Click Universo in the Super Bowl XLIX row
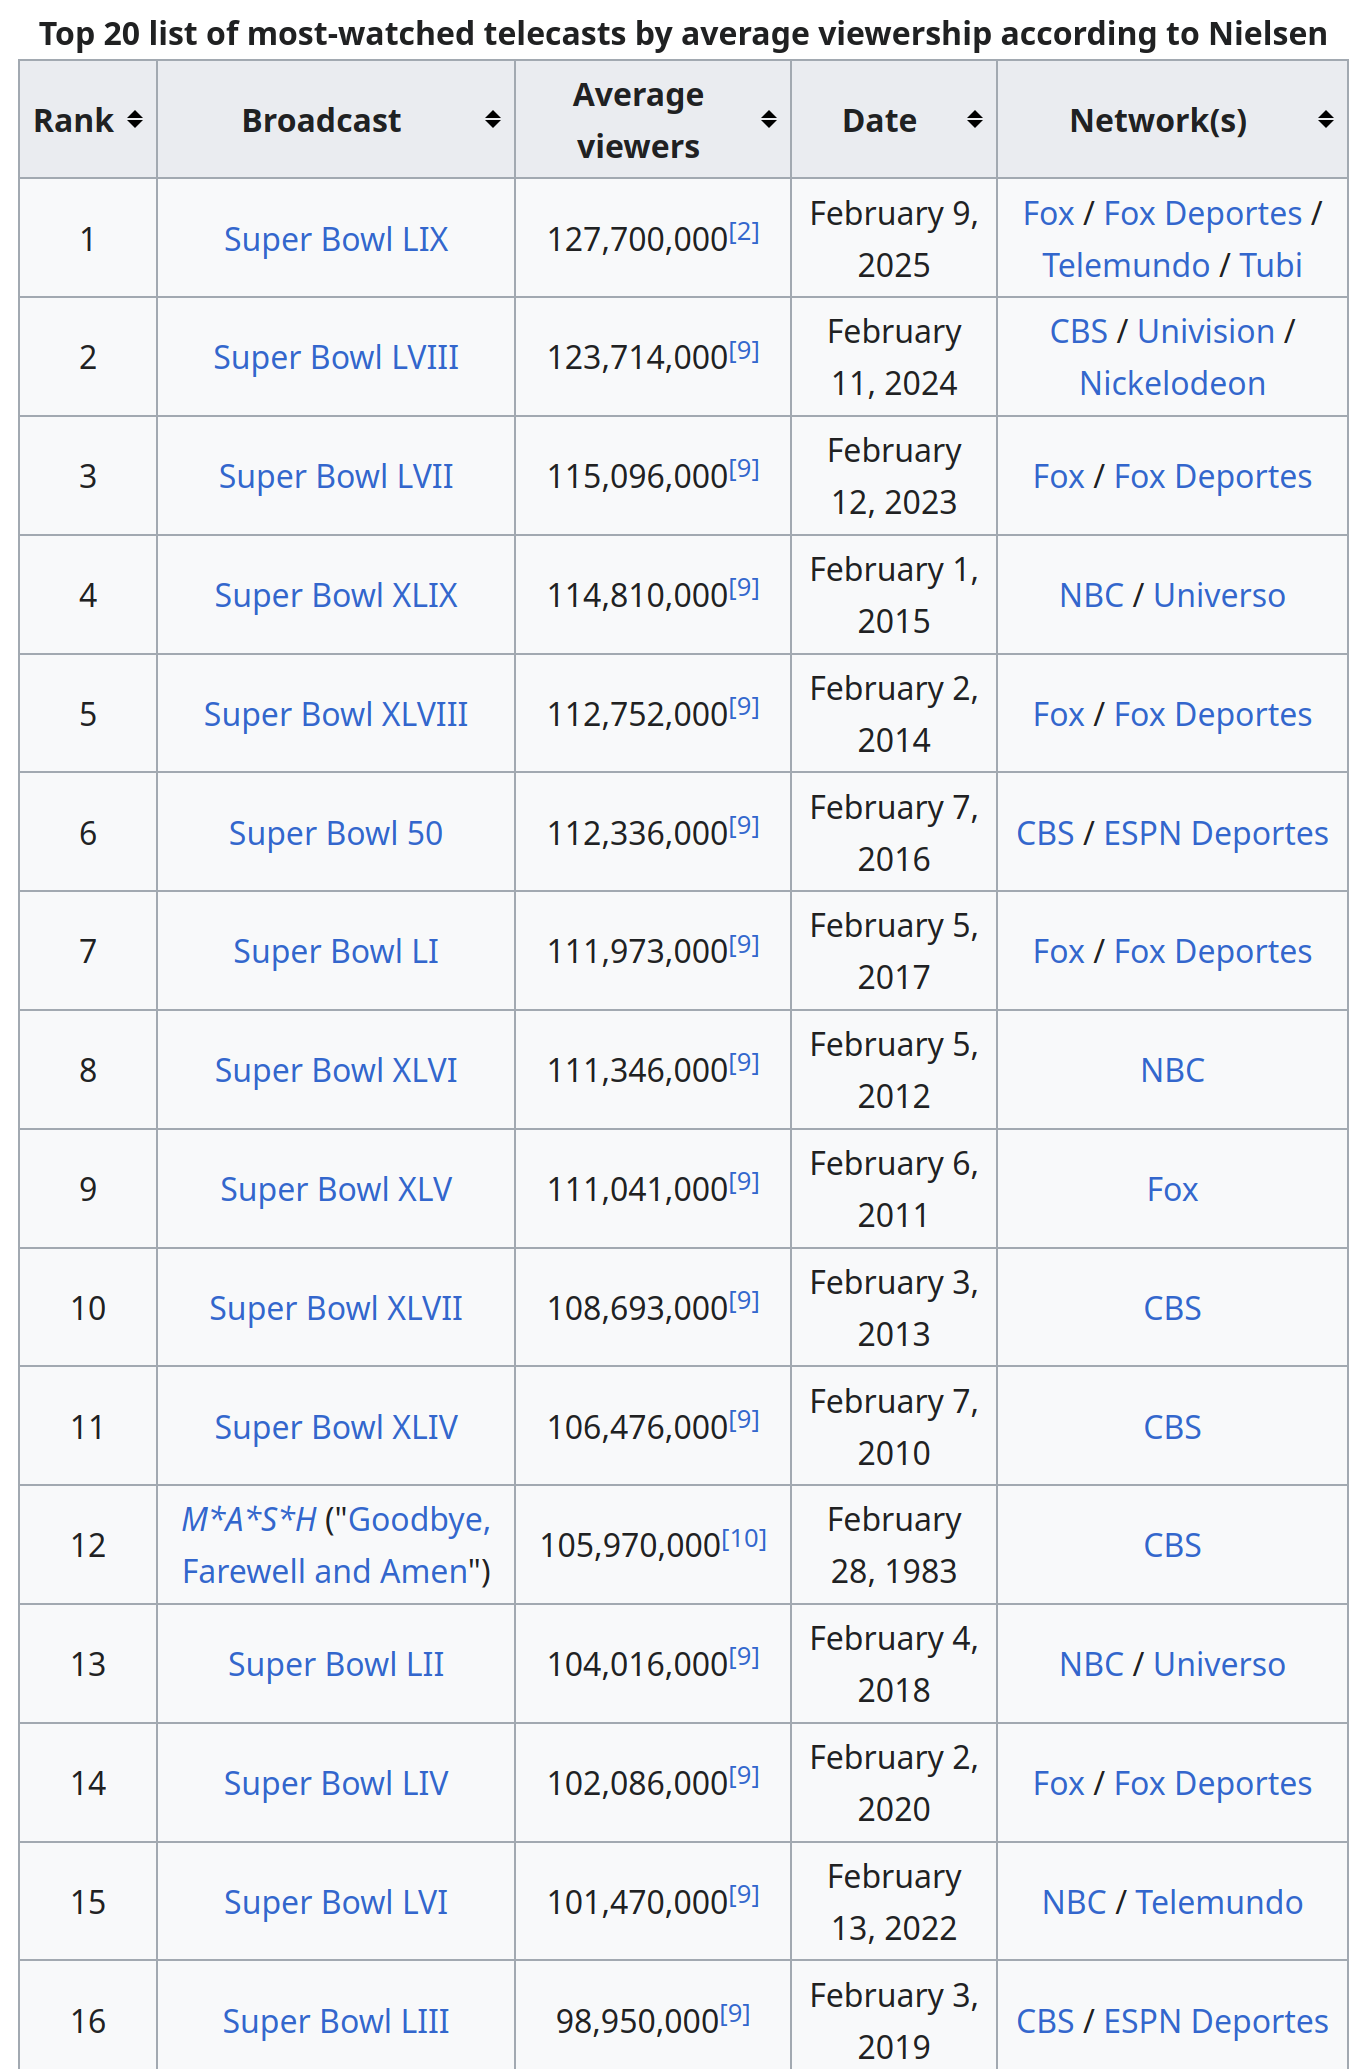 coord(1219,596)
